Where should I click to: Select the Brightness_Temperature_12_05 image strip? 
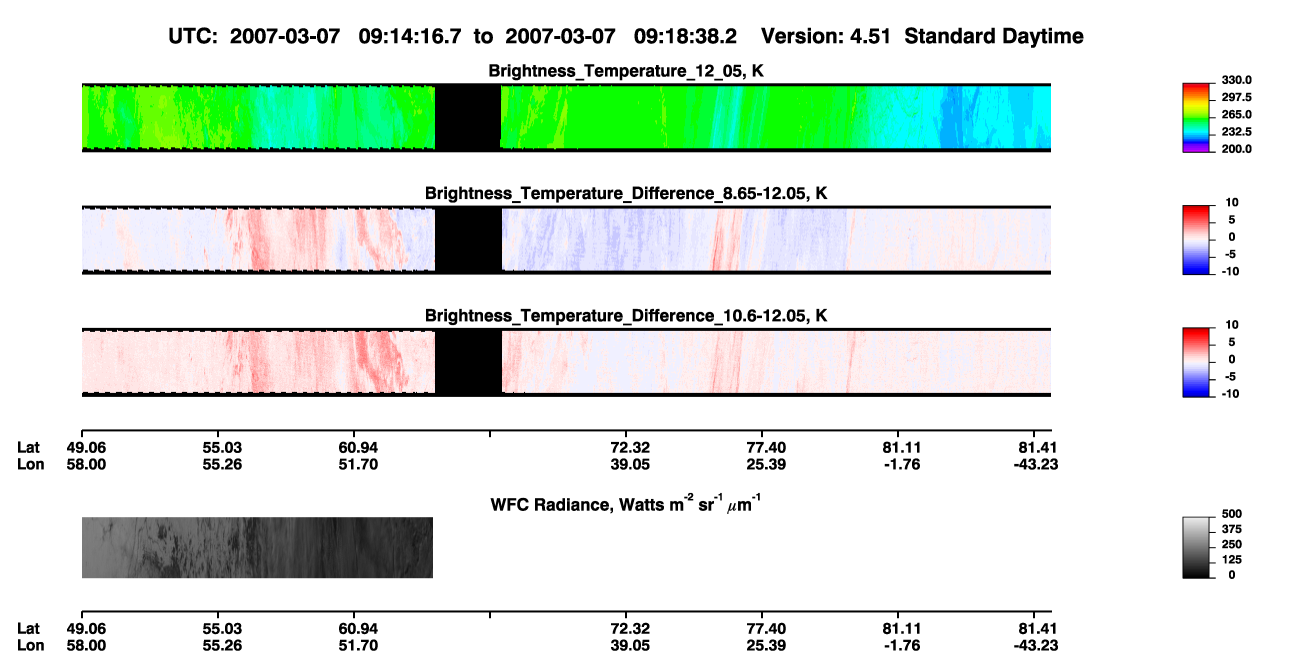(566, 117)
